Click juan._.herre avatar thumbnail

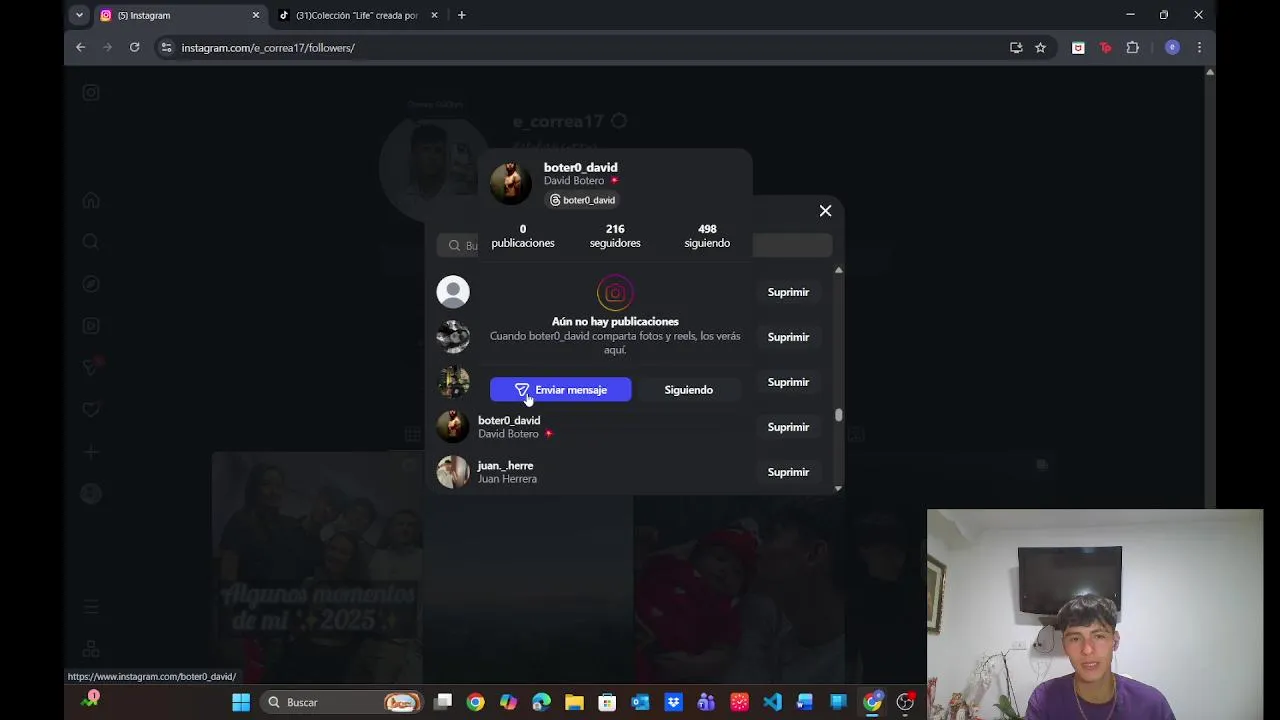453,472
